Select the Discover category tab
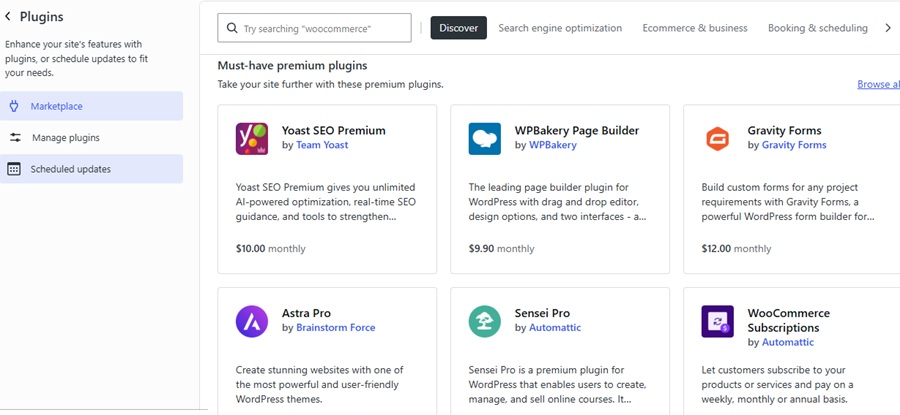Image resolution: width=900 pixels, height=415 pixels. click(459, 28)
